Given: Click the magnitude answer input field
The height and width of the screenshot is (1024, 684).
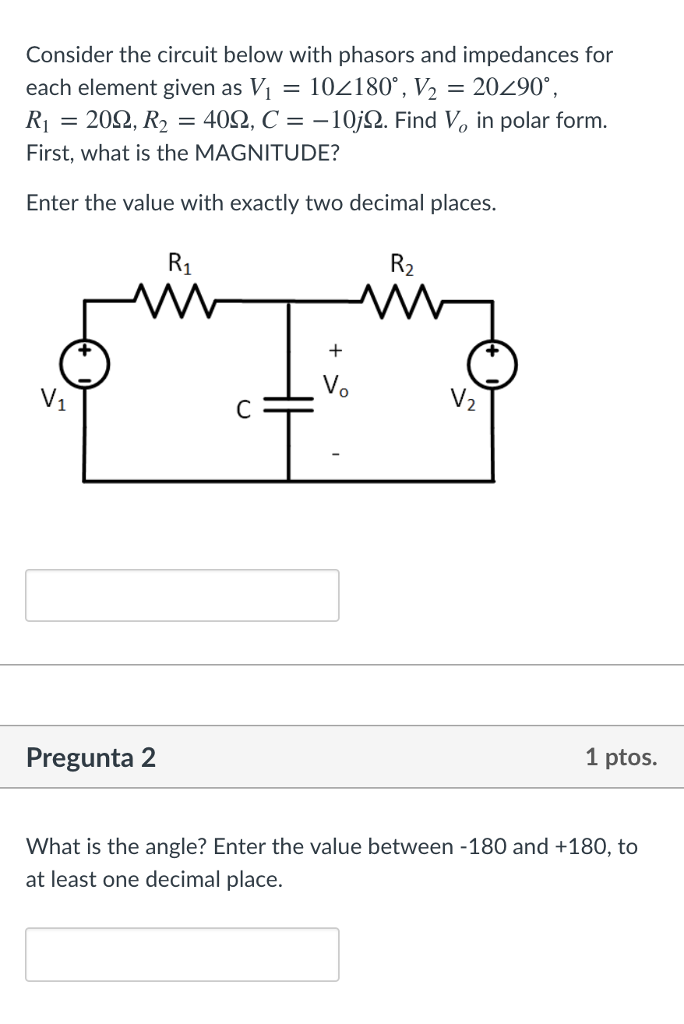Looking at the screenshot, I should tap(182, 594).
